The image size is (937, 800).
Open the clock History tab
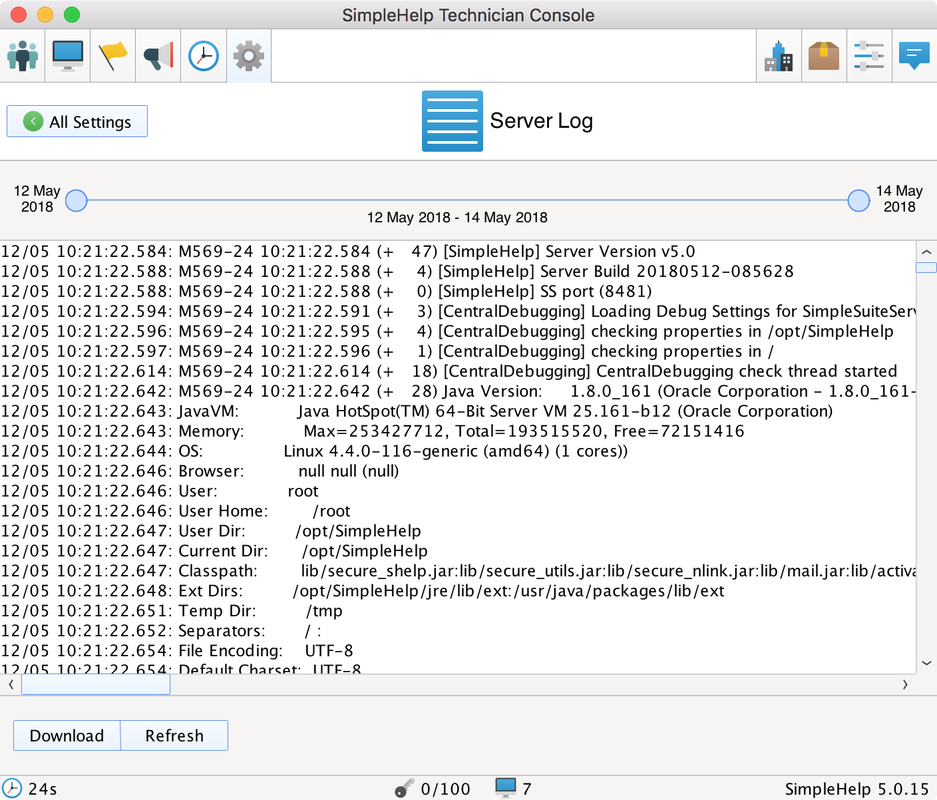(203, 56)
